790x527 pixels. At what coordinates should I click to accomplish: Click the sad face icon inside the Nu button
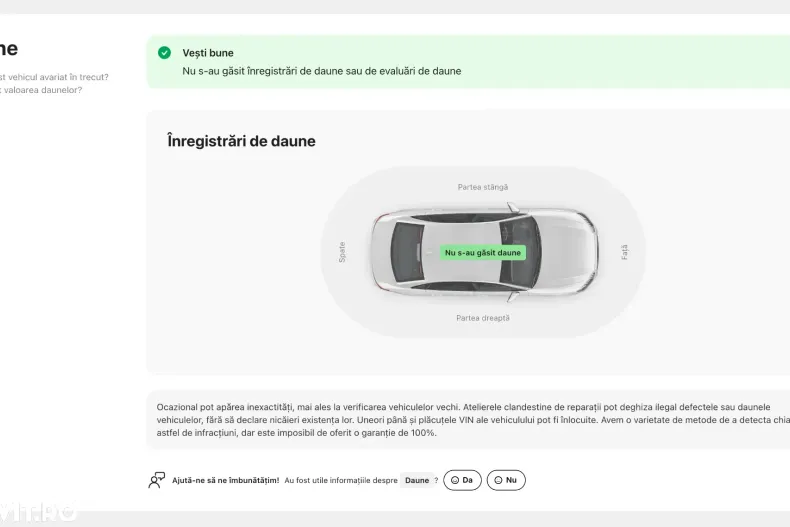[x=498, y=480]
